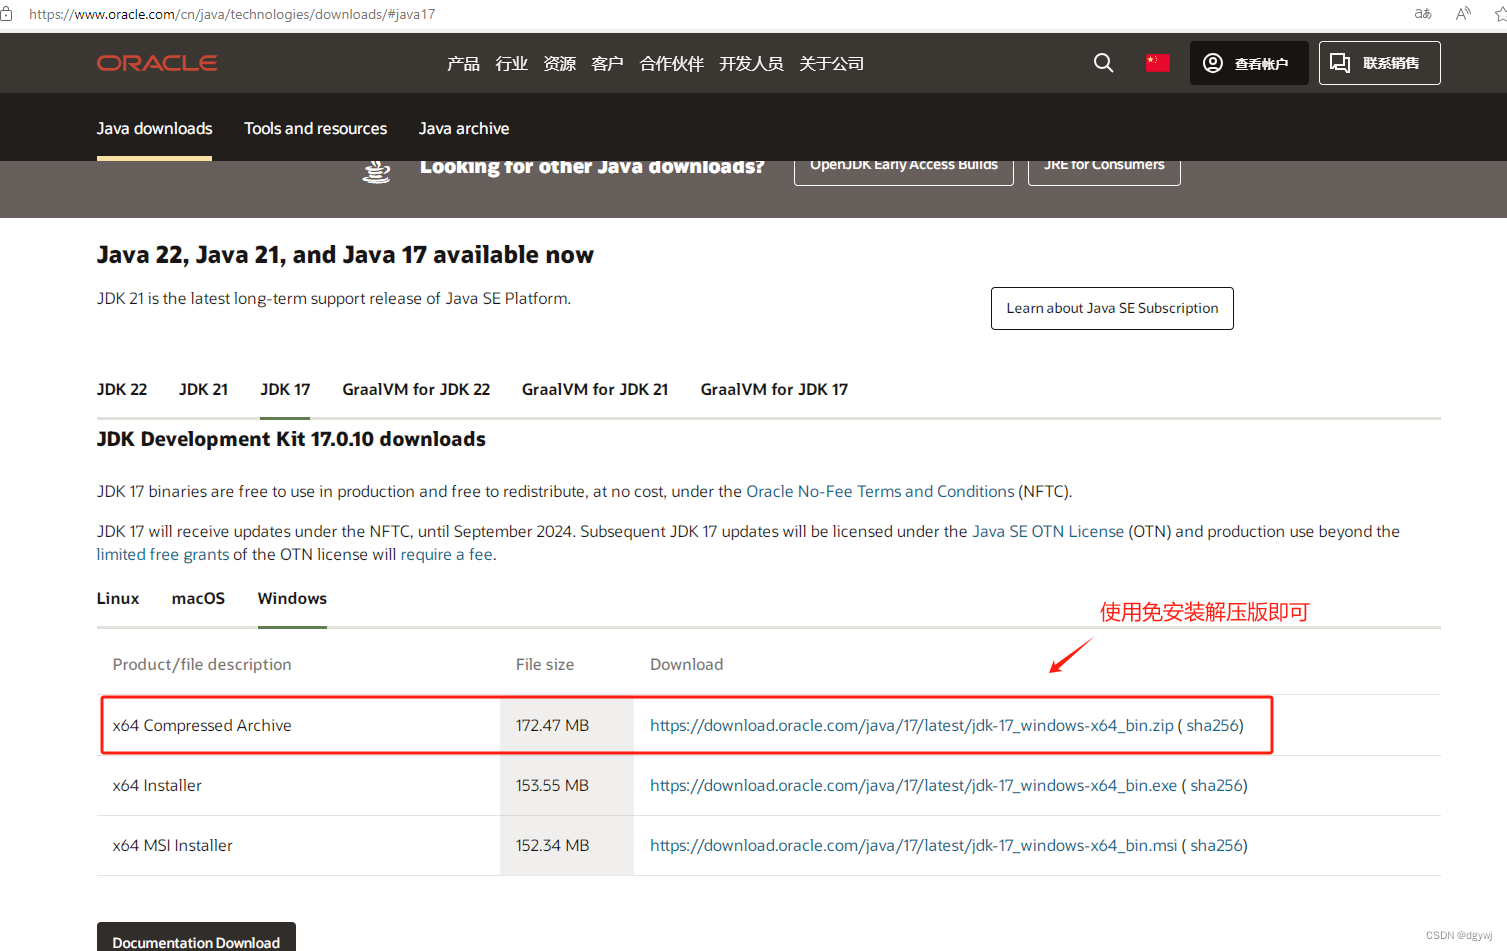Switch to the macOS platform tab
1507x951 pixels.
coord(197,598)
